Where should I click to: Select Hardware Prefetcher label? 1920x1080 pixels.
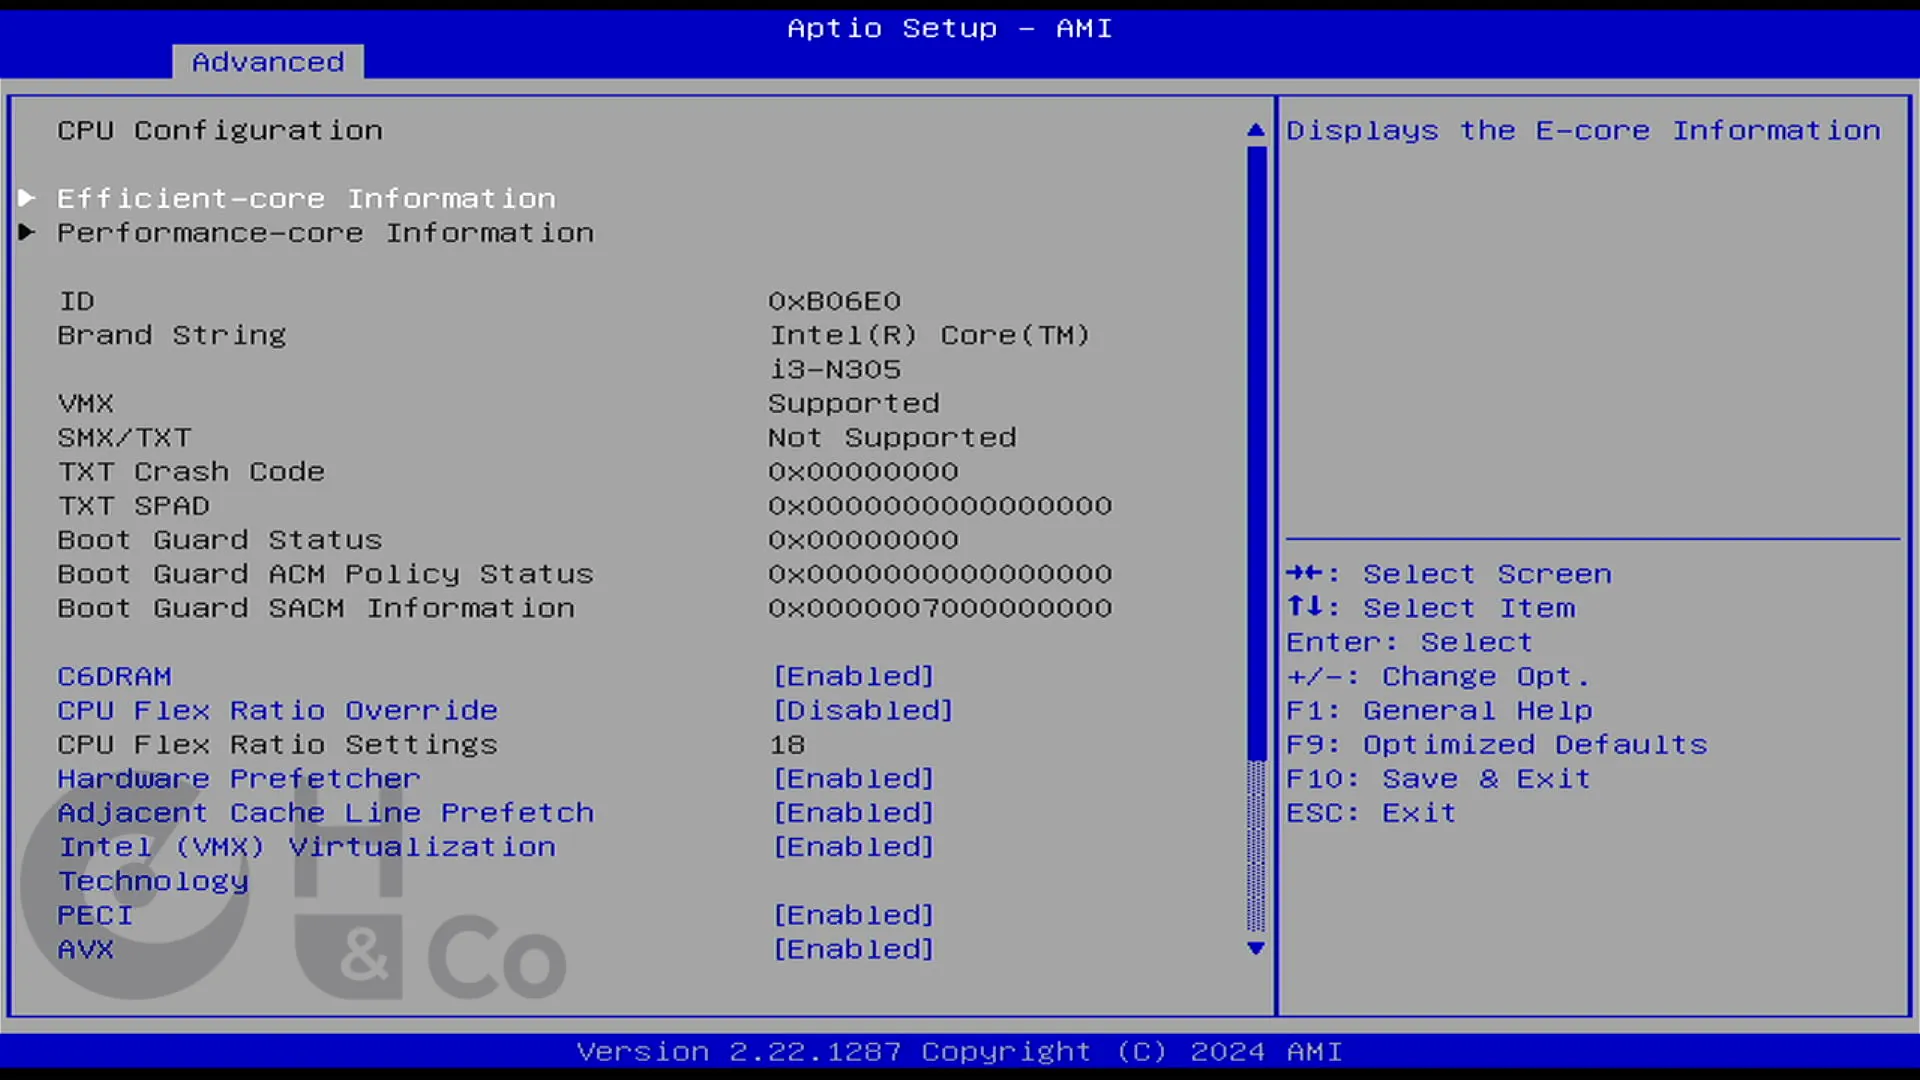[239, 778]
